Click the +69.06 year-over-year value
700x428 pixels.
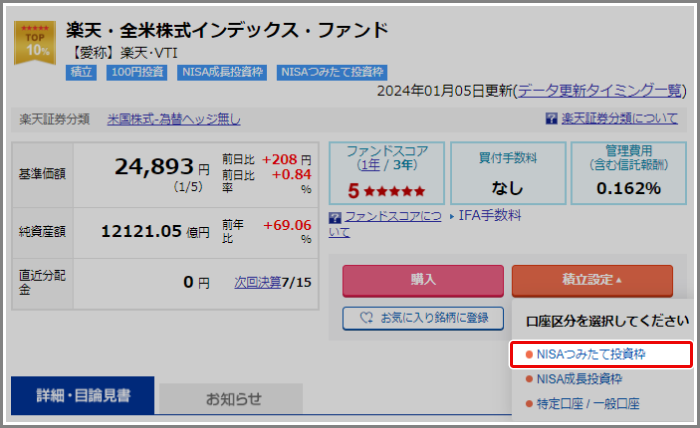287,225
